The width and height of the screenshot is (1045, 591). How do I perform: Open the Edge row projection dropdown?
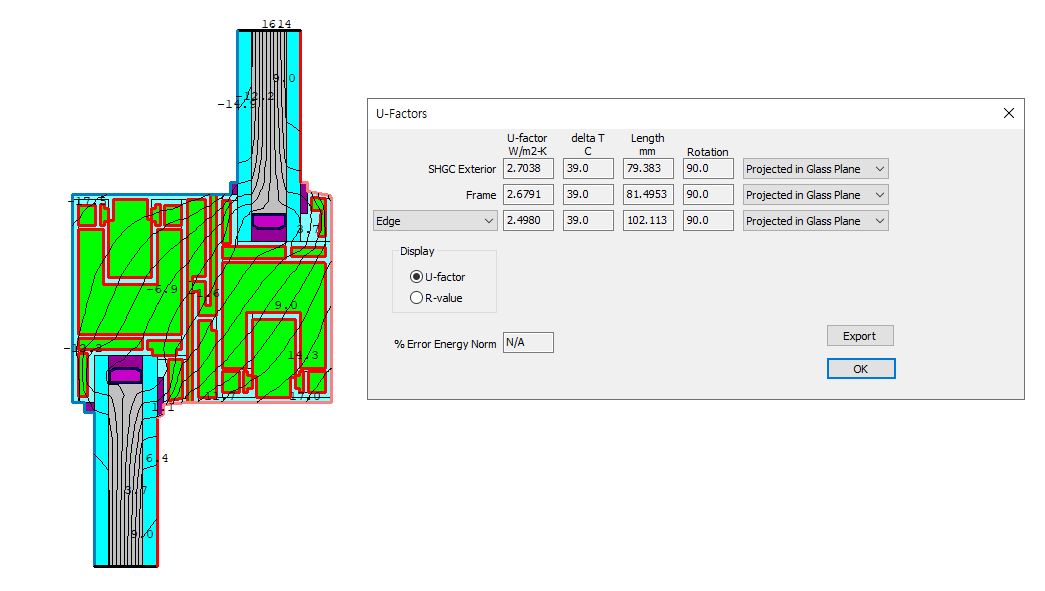pos(815,221)
